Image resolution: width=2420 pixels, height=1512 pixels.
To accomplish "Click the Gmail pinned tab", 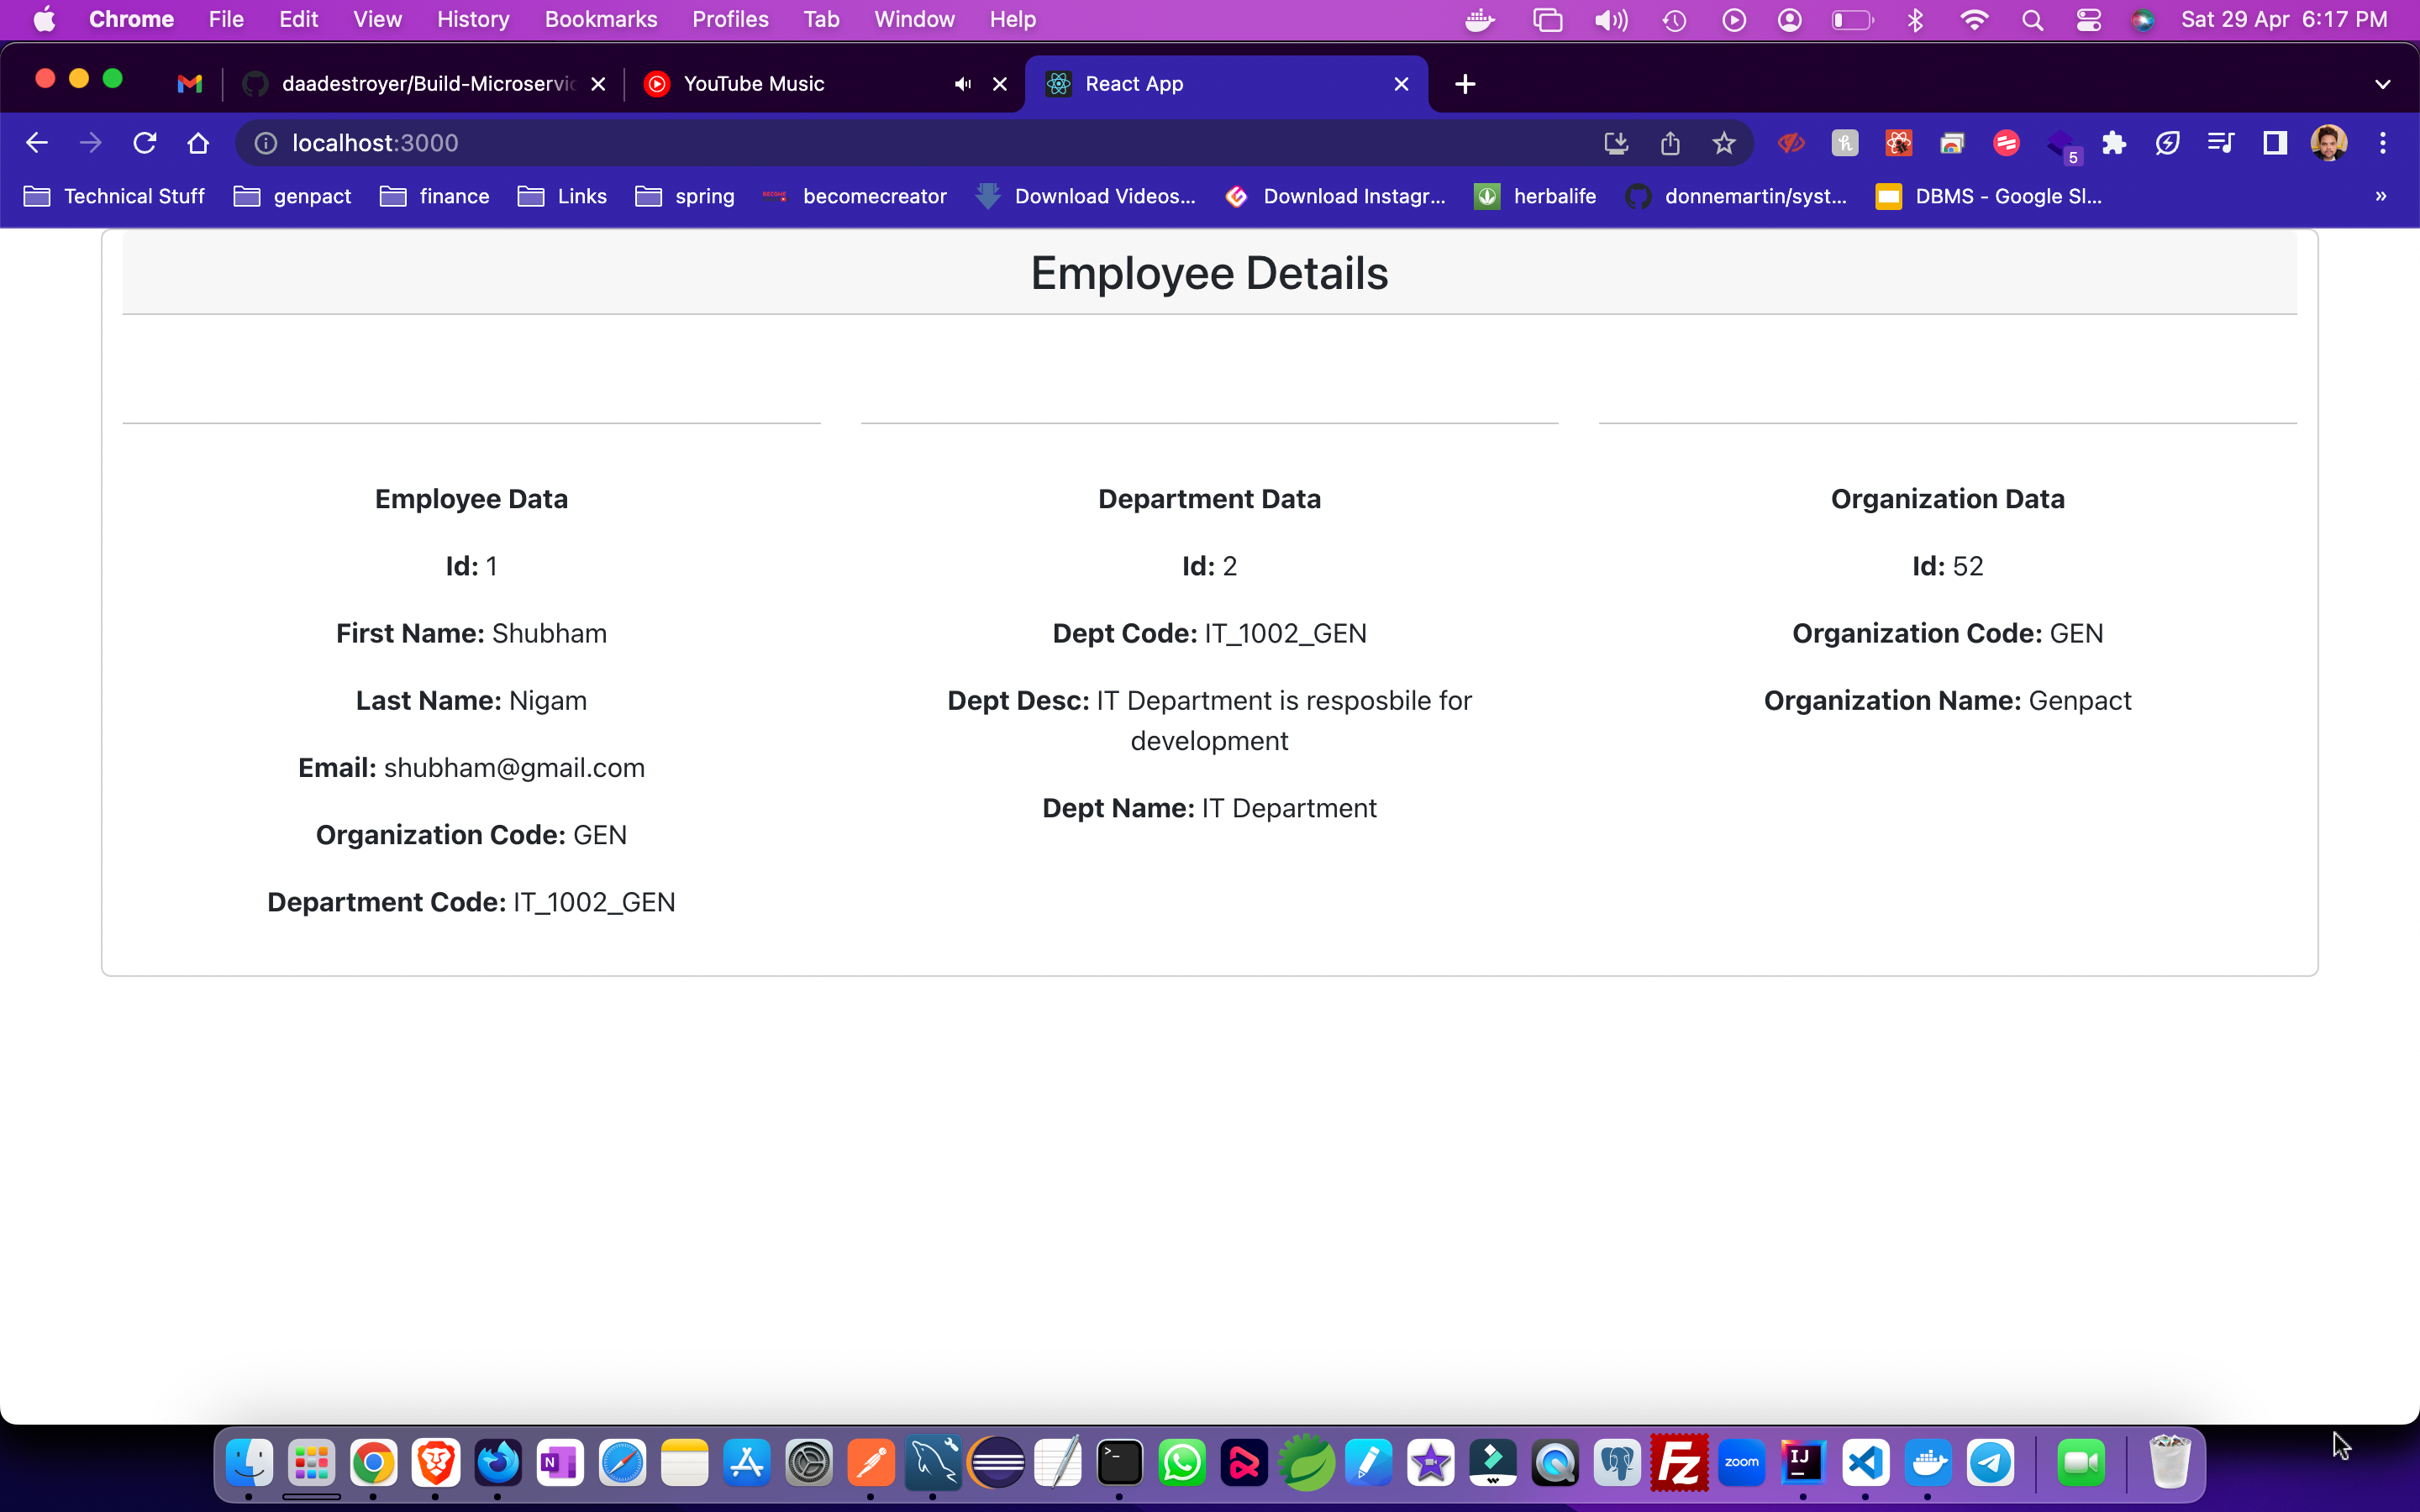I will (189, 84).
